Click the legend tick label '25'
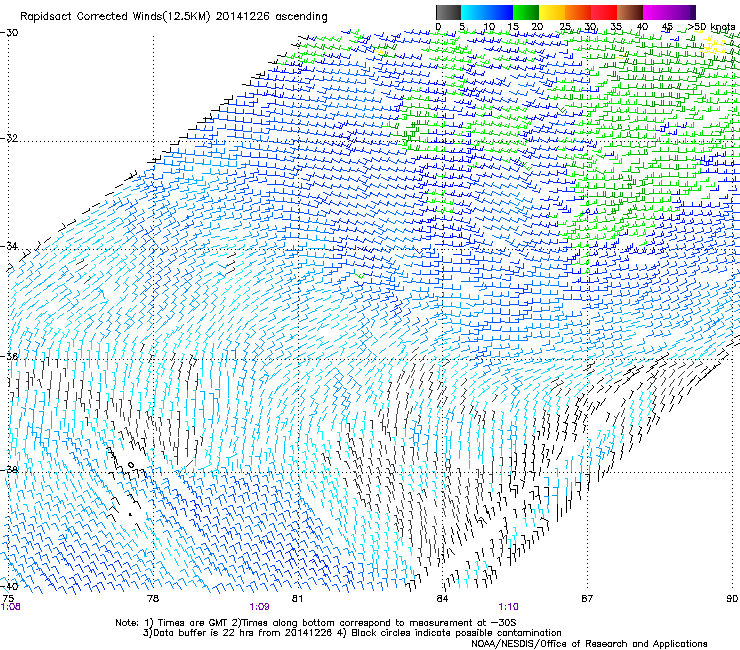This screenshot has width=740, height=650. [565, 27]
